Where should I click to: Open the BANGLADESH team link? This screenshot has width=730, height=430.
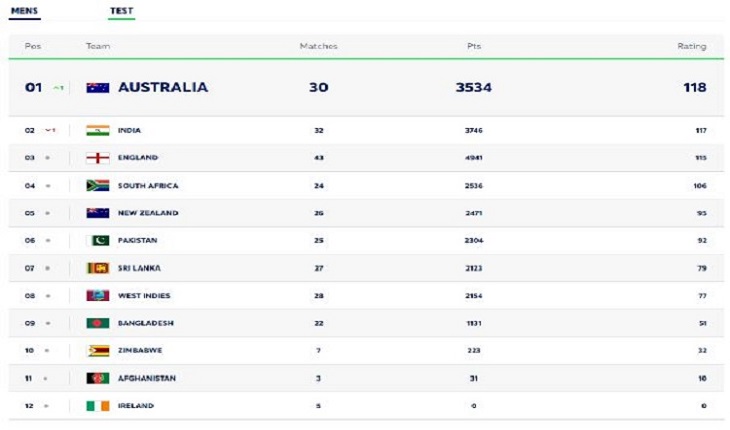click(x=146, y=323)
